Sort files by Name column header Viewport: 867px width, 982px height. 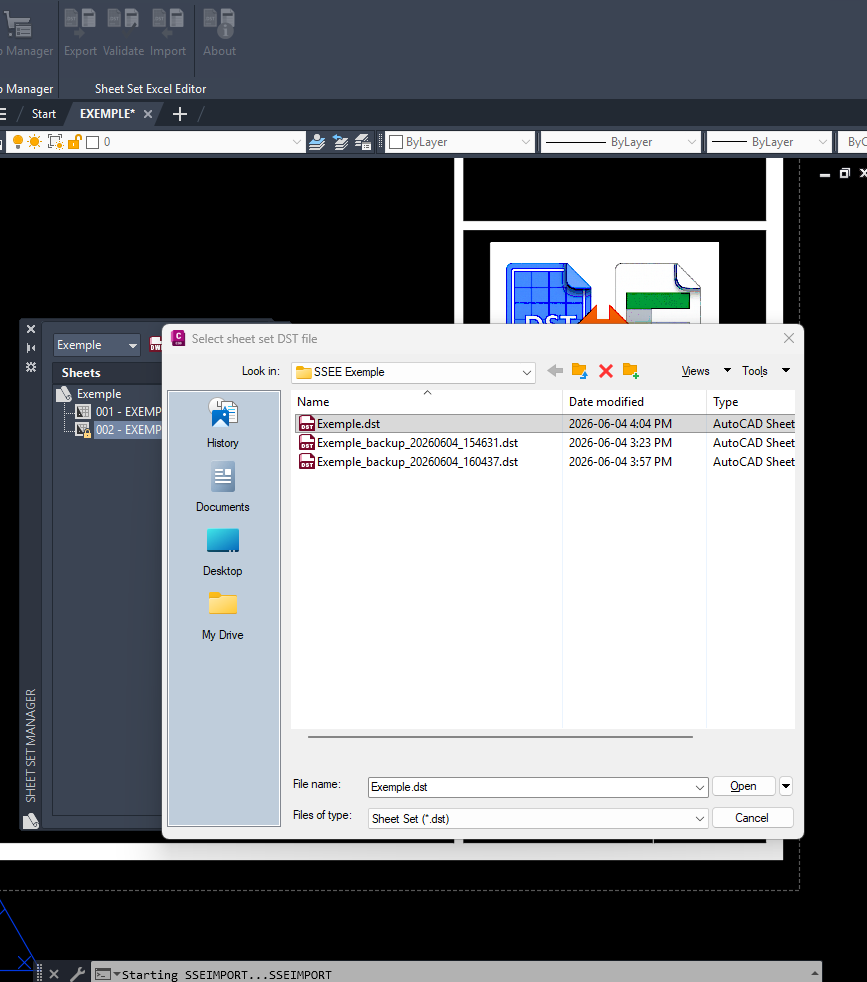pyautogui.click(x=427, y=402)
